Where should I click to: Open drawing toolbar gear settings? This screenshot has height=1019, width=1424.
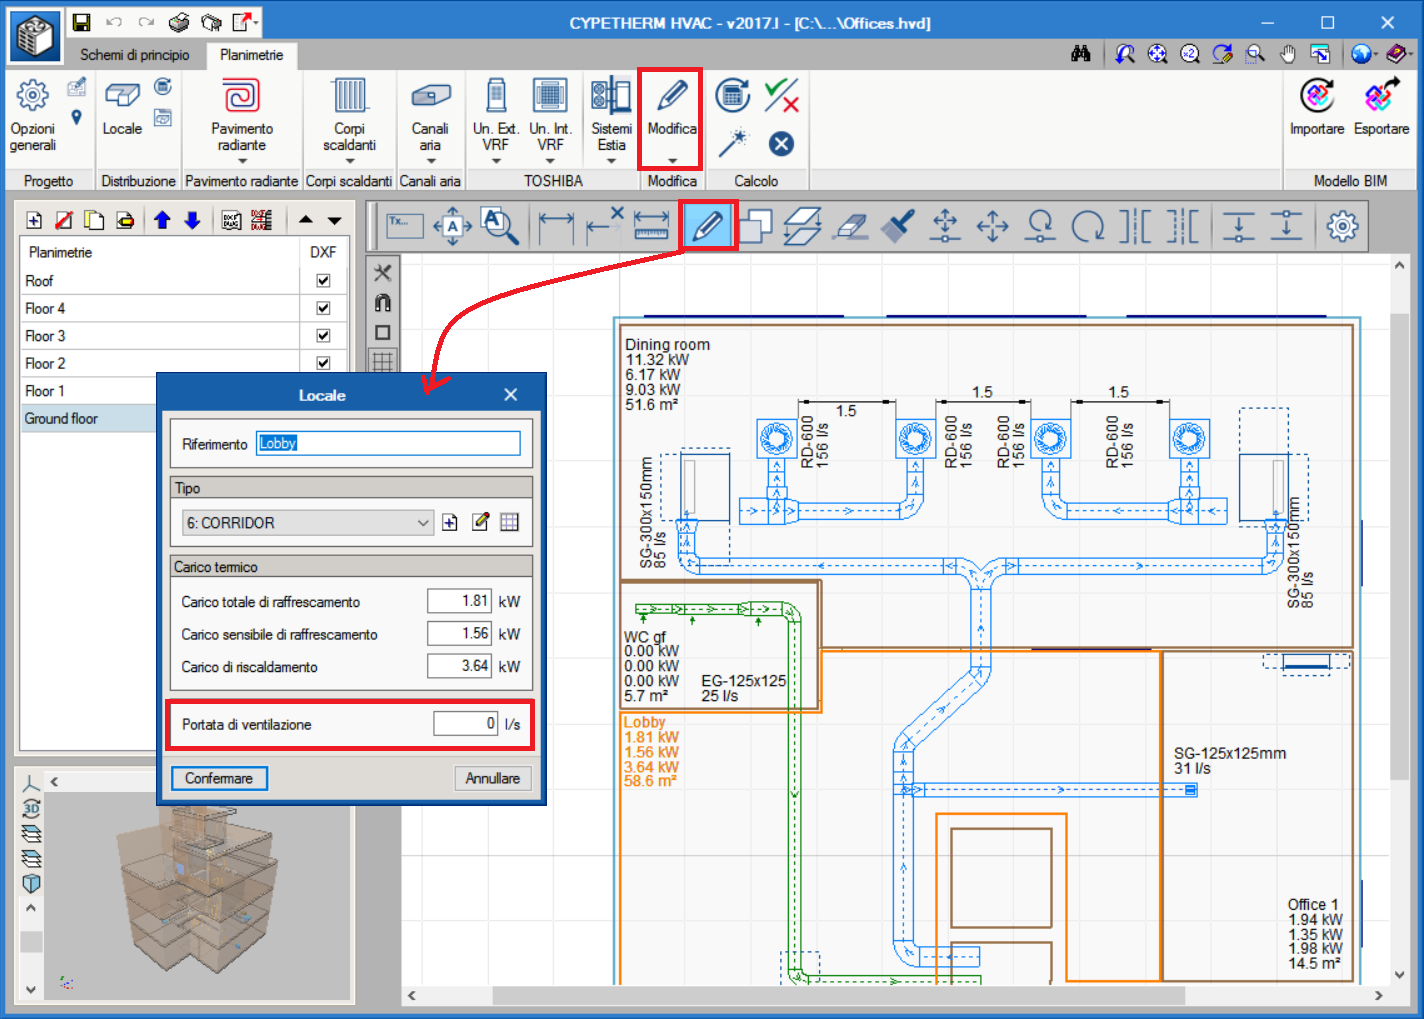pos(1342,226)
